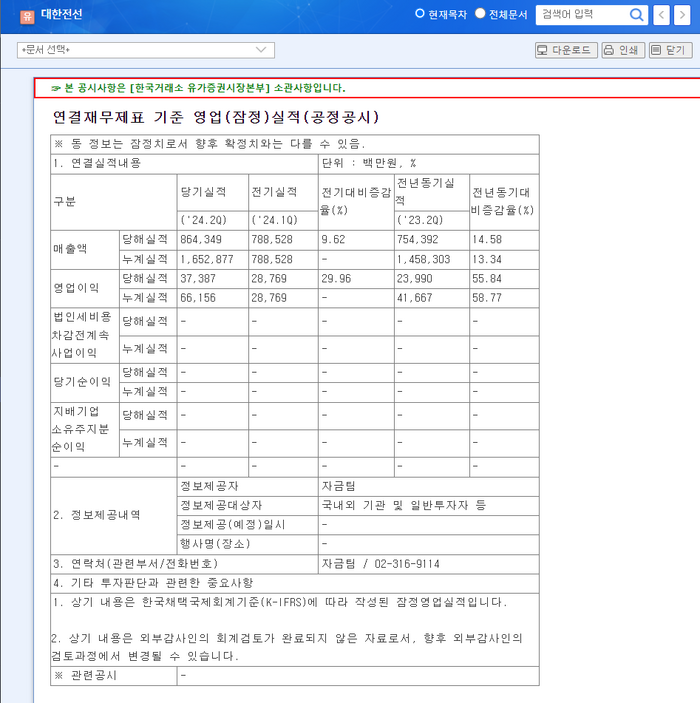Viewport: 700px width, 703px height.
Task: Go to previous search result arrow
Action: click(661, 15)
